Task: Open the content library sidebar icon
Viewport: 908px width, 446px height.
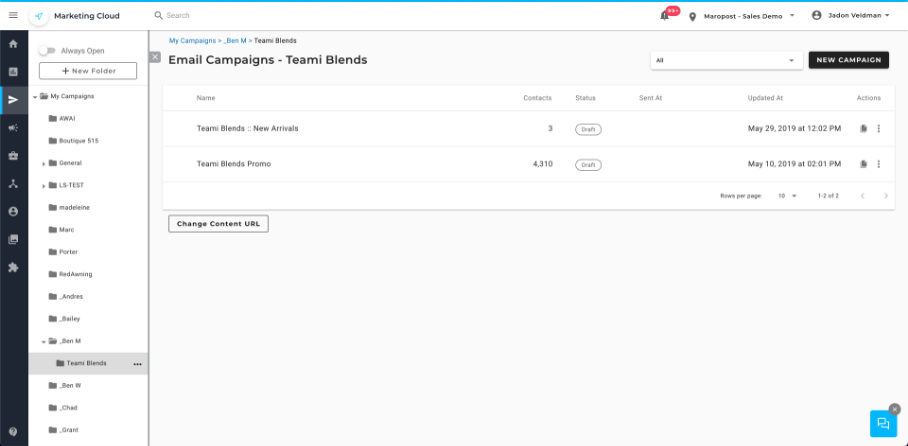Action: tap(13, 239)
